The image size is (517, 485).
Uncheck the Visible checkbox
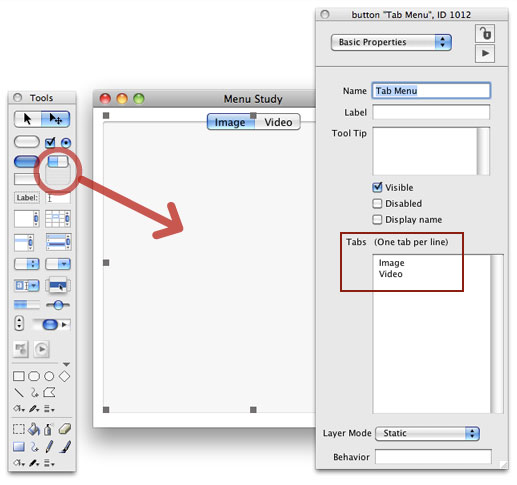(377, 187)
